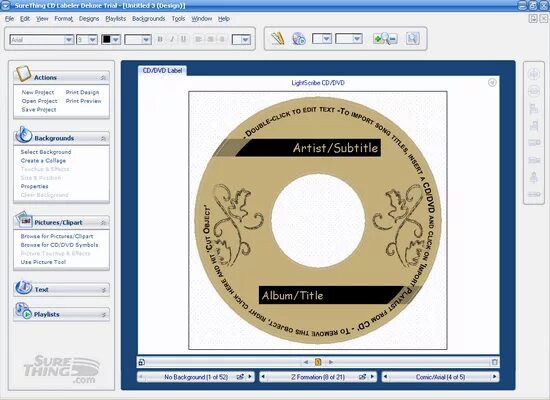Toggle right text alignment
Image resolution: width=550 pixels, height=400 pixels.
pyautogui.click(x=222, y=39)
